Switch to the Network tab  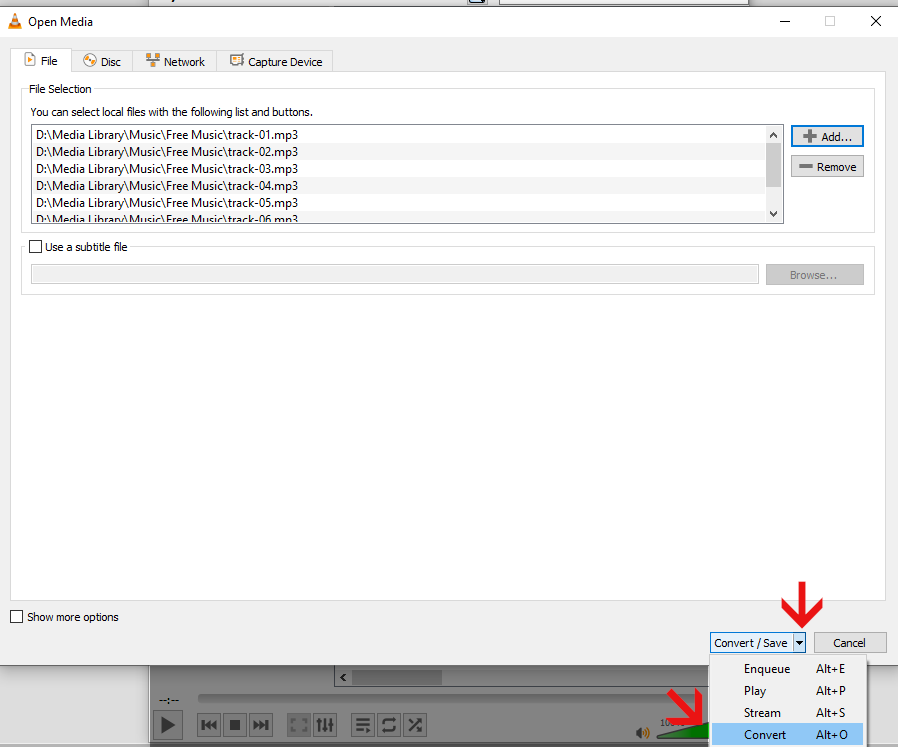175,61
